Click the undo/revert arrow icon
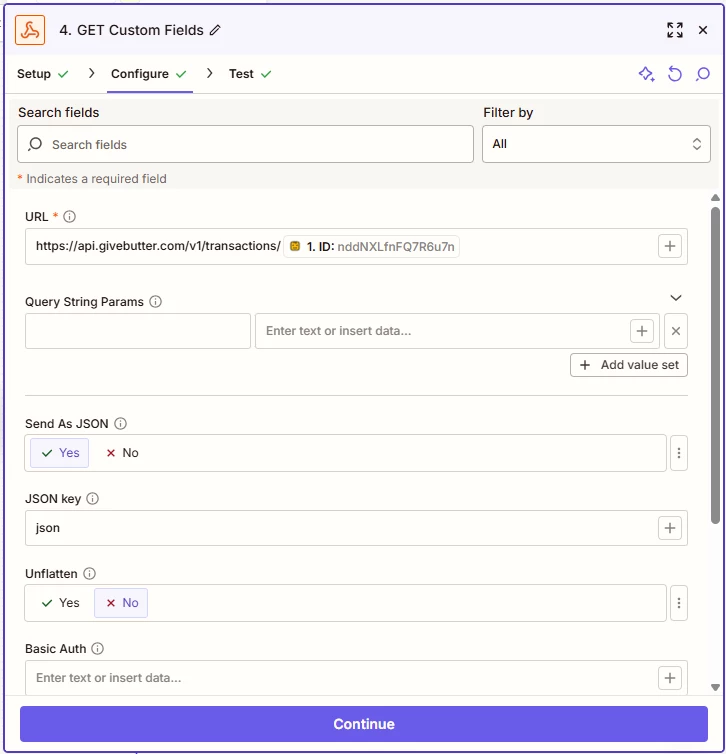The height and width of the screenshot is (754, 726). click(675, 74)
